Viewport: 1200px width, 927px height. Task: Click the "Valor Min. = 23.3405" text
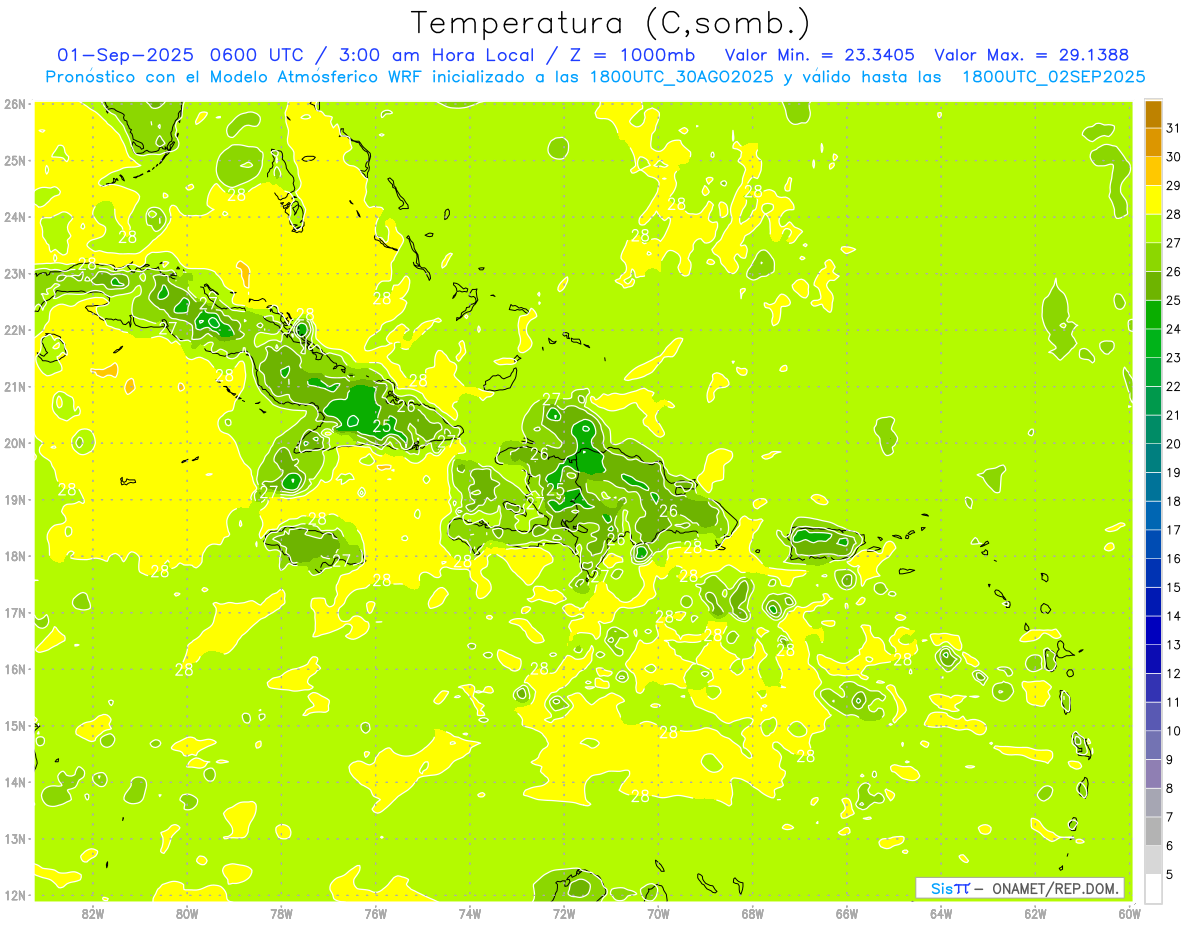click(x=819, y=55)
